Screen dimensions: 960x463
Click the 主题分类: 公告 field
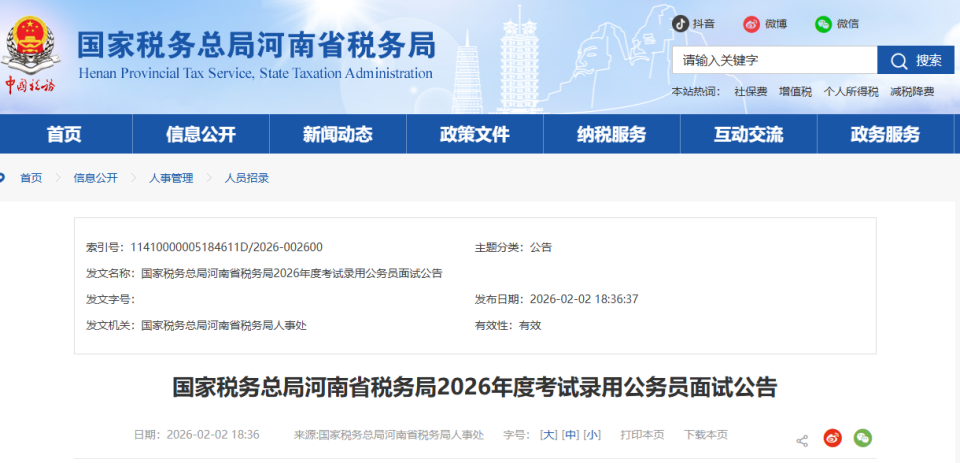[x=514, y=247]
